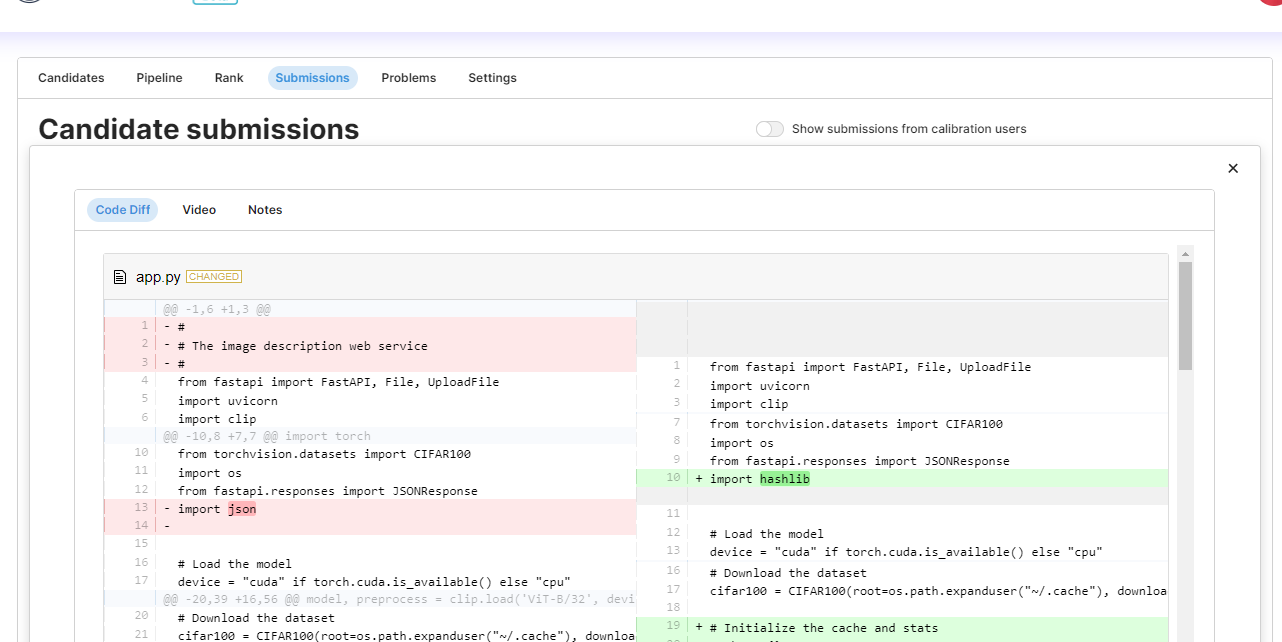Screen dimensions: 1282x642
Task: Toggle Show submissions from calibration users
Action: coord(770,129)
